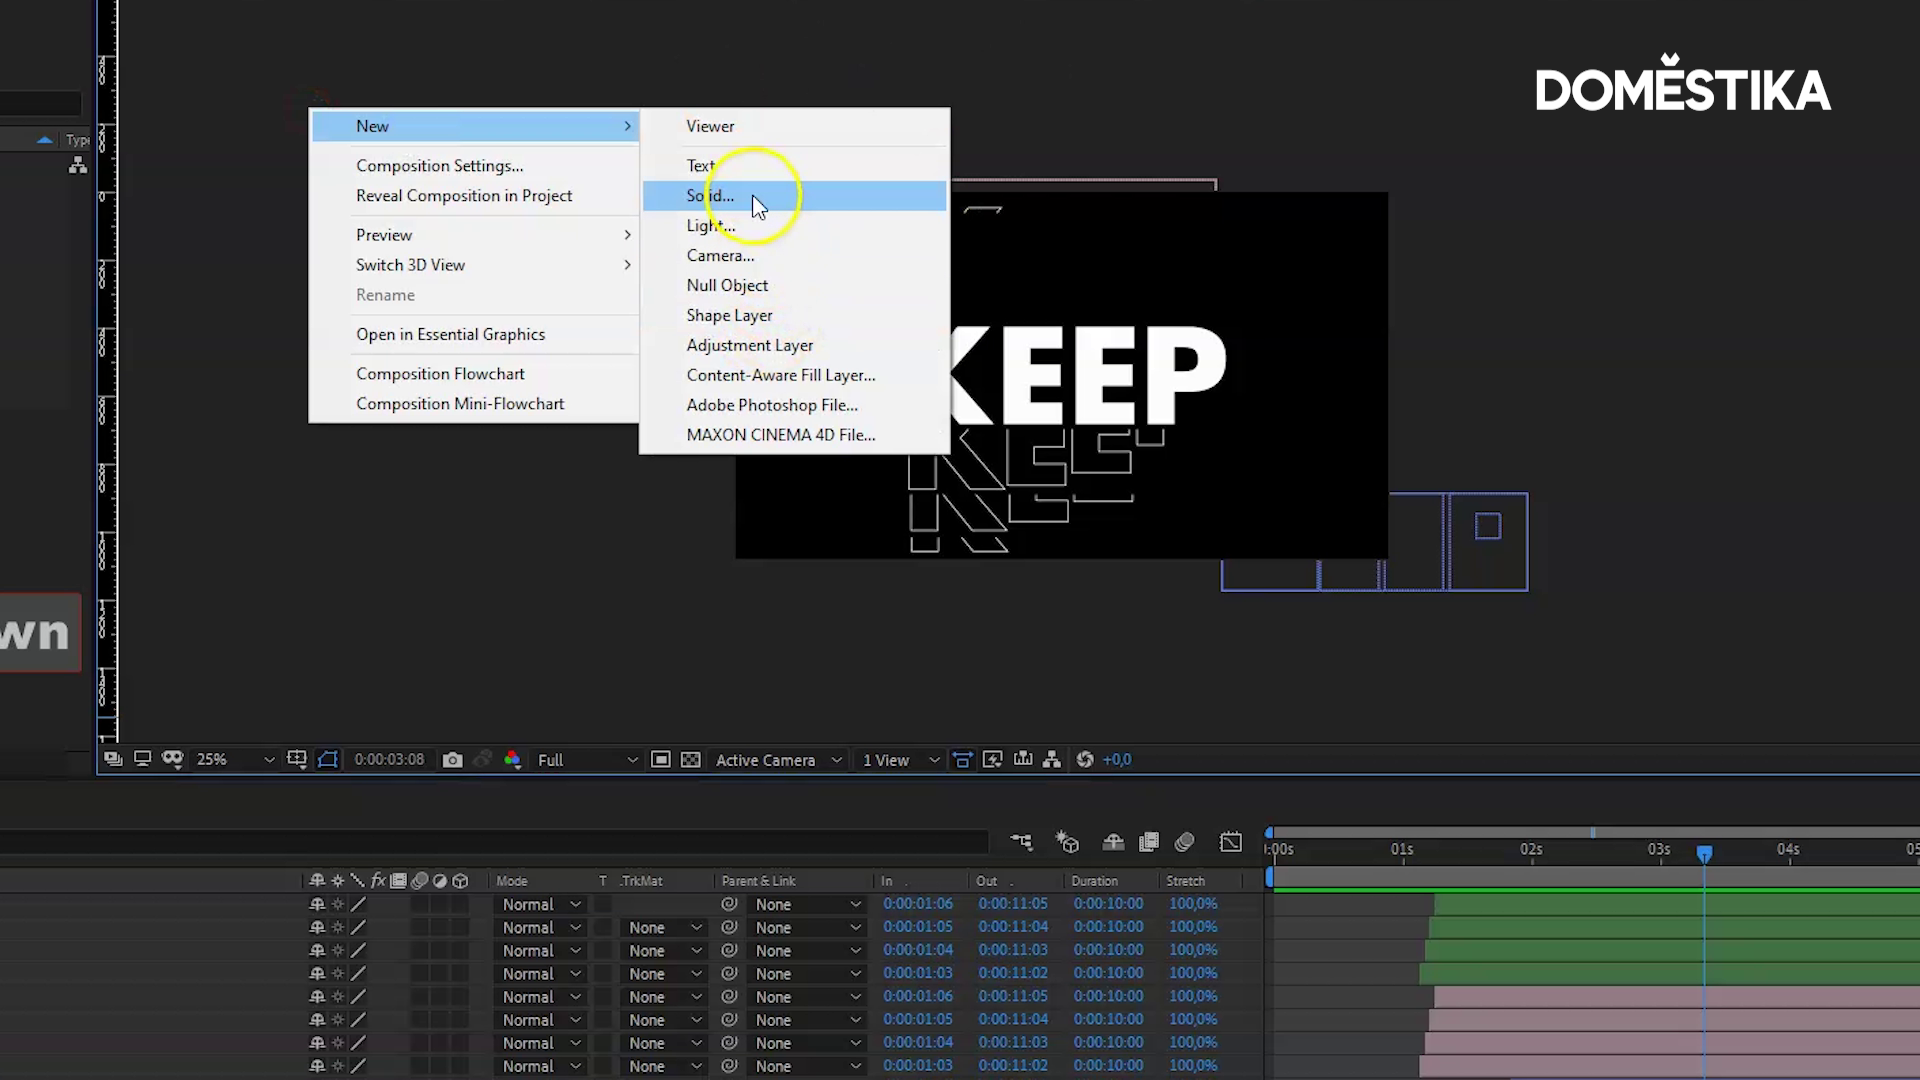
Task: Toggle Hide Shy Layers in timeline panel
Action: tap(1113, 842)
